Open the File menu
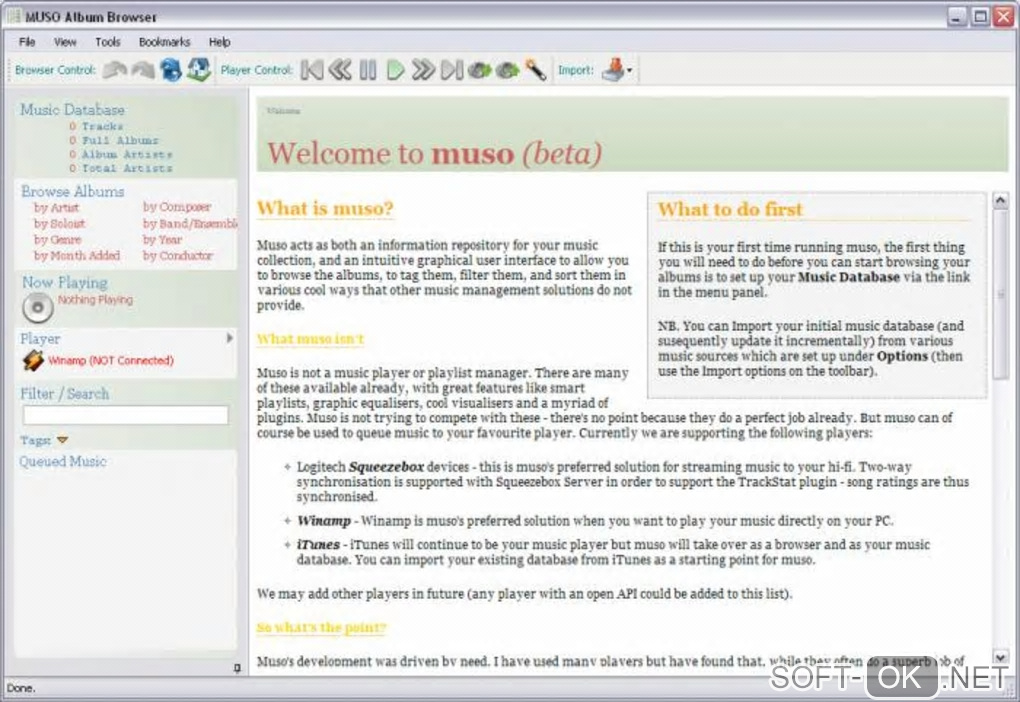1020x702 pixels. tap(27, 42)
